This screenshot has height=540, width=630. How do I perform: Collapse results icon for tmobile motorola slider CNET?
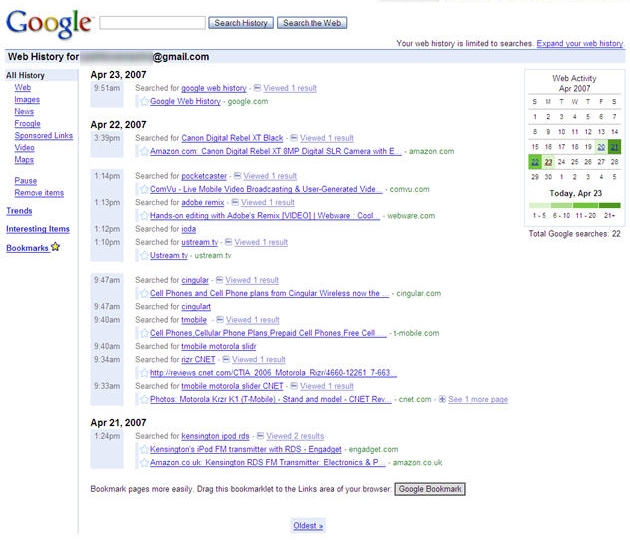294,386
